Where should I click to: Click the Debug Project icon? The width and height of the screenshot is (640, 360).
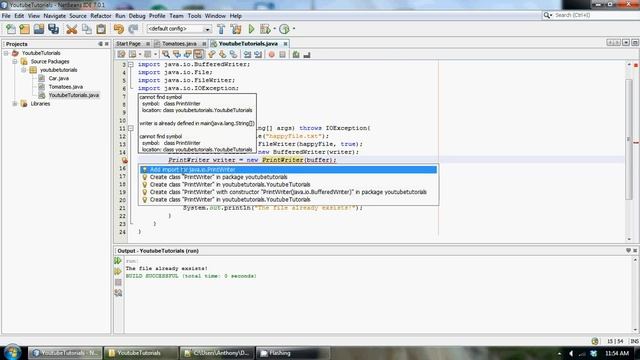pyautogui.click(x=265, y=29)
